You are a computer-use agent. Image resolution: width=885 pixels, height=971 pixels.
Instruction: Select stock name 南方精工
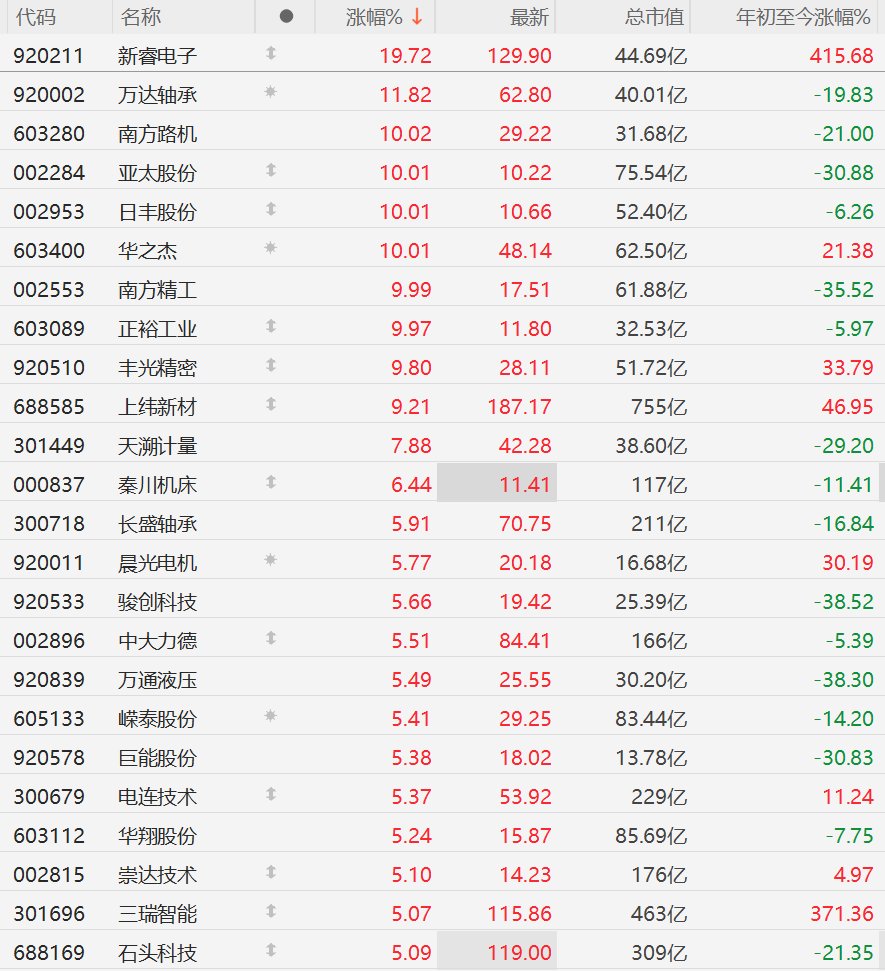(x=157, y=290)
